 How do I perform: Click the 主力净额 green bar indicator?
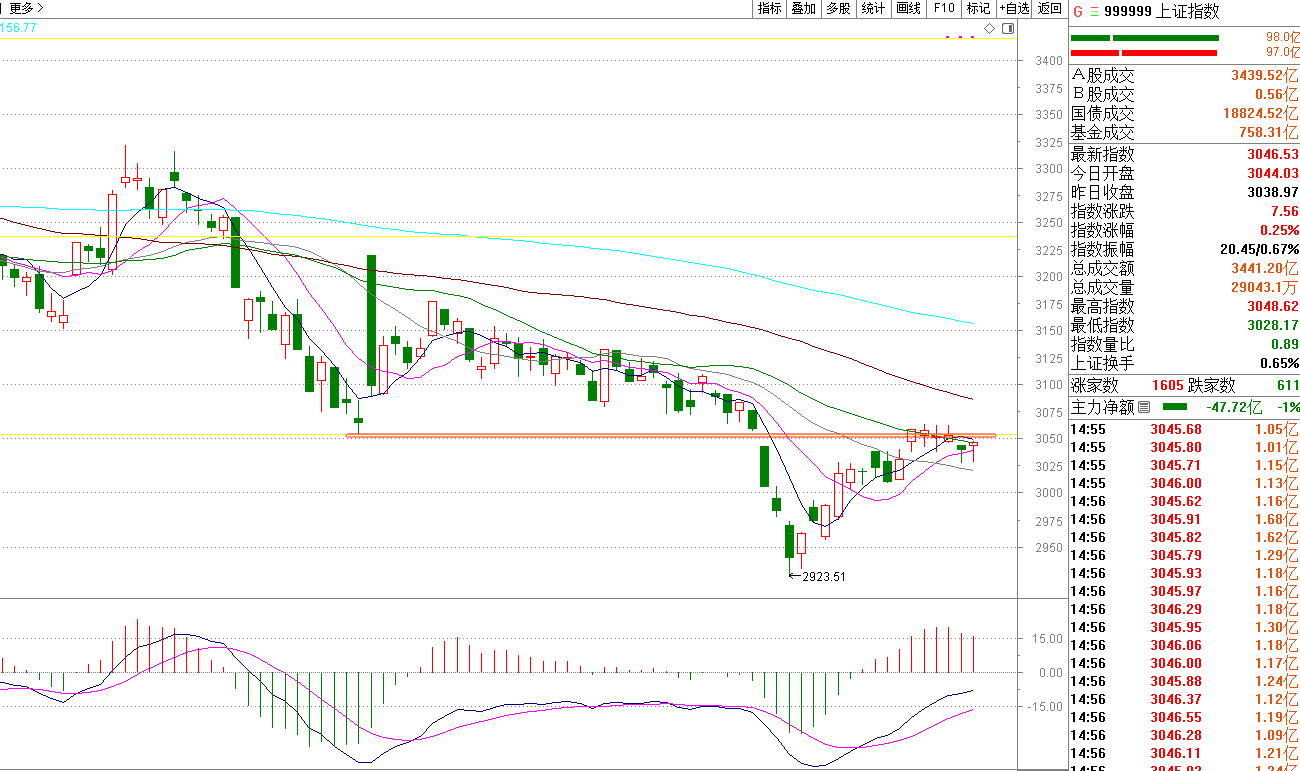1175,407
